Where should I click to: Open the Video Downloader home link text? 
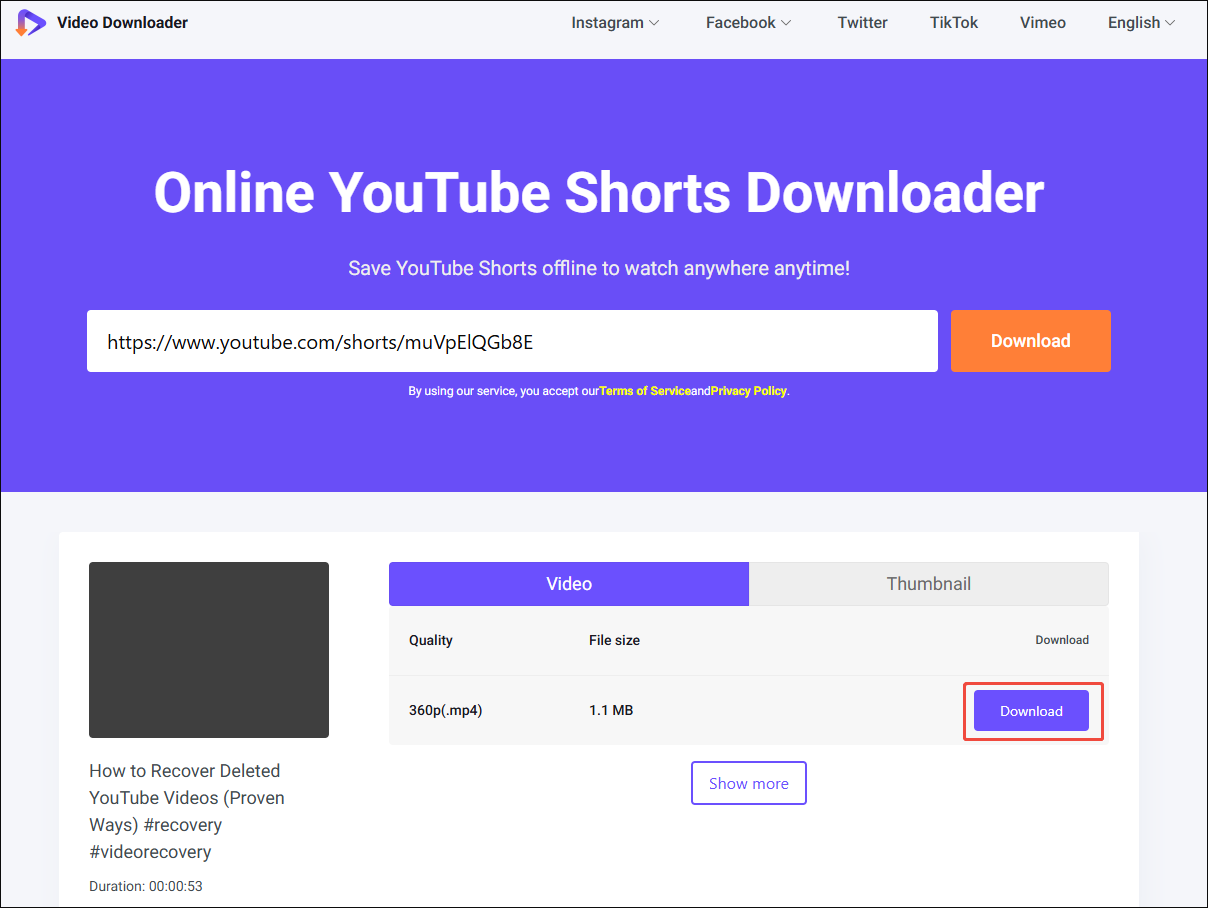click(x=122, y=22)
